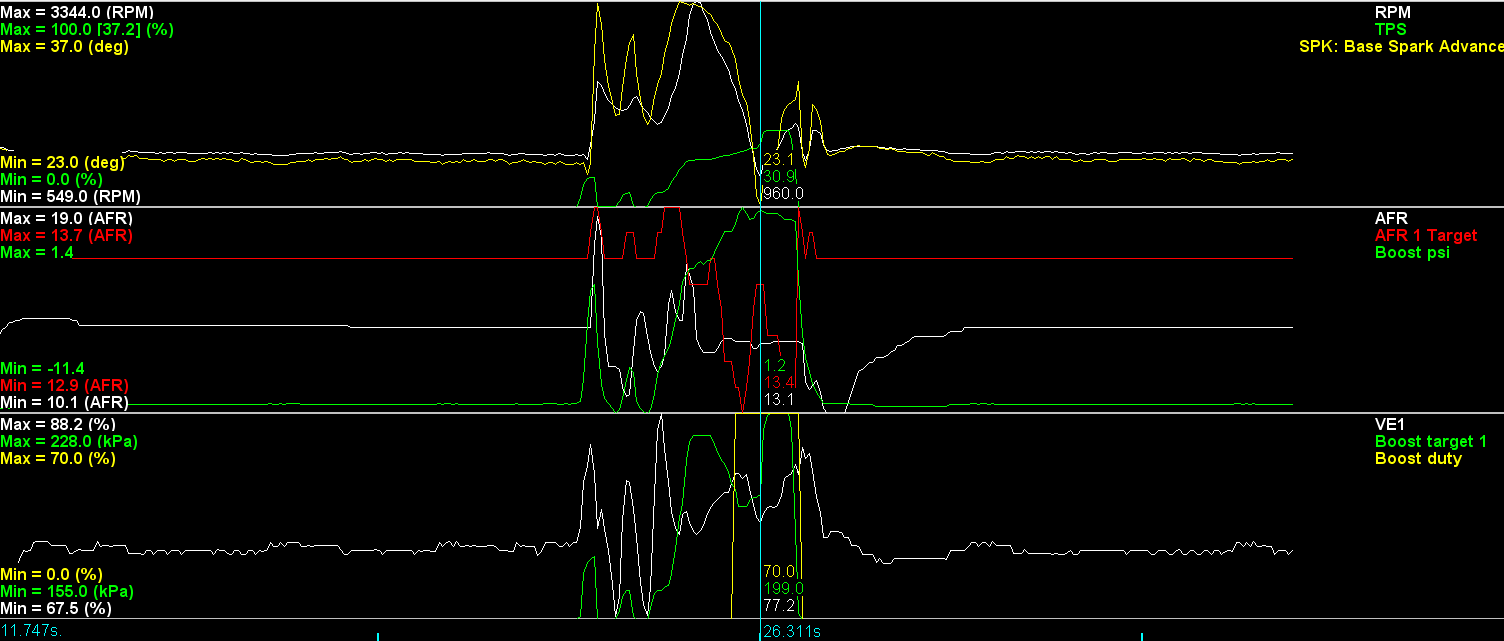Select the AFR legend label
The height and width of the screenshot is (641, 1504).
point(1391,218)
